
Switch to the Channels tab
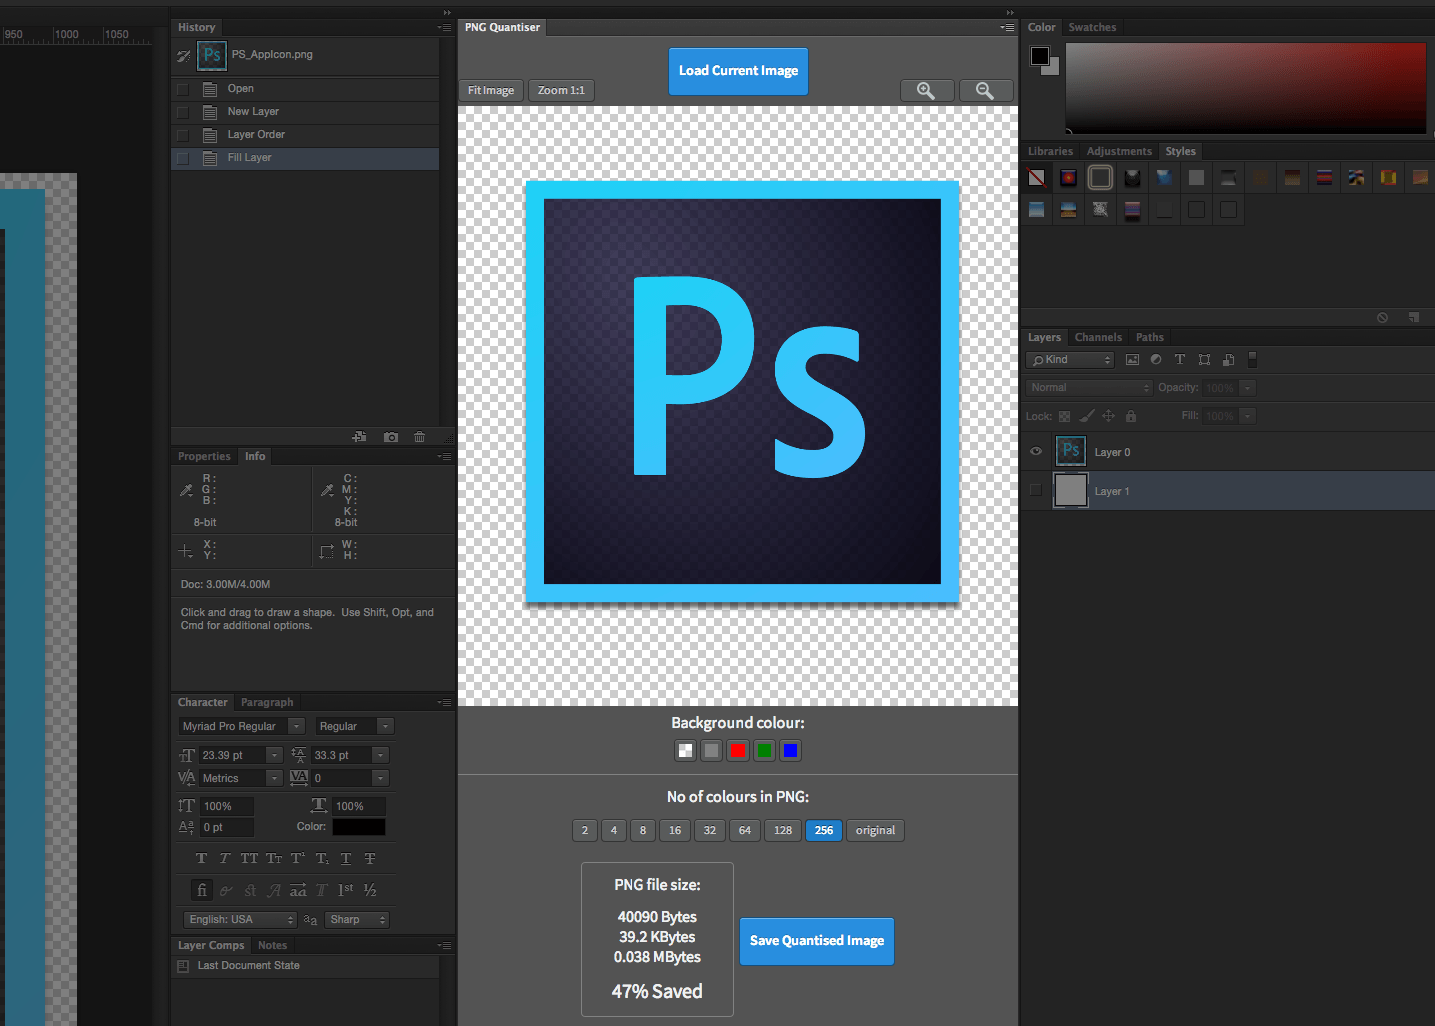pos(1098,337)
